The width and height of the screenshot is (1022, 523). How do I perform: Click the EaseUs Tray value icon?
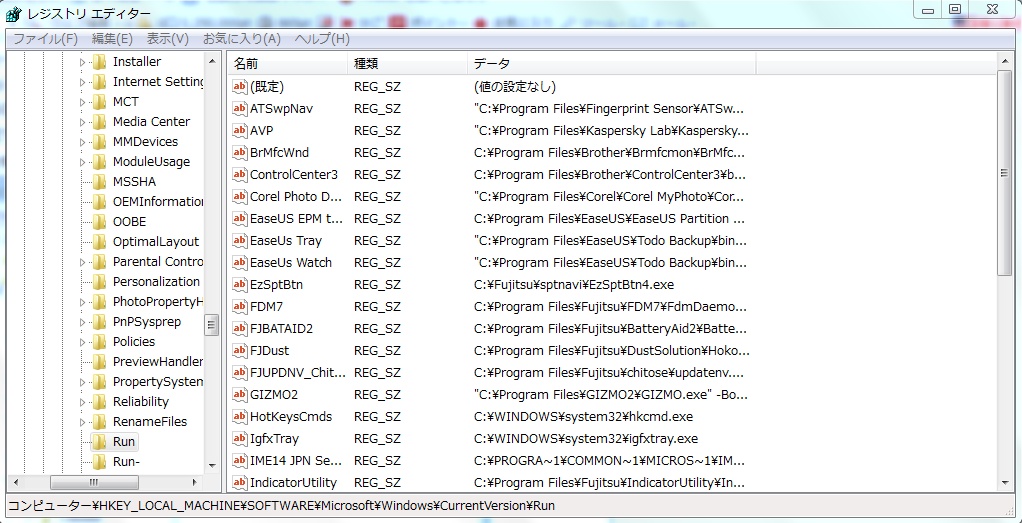coord(240,241)
